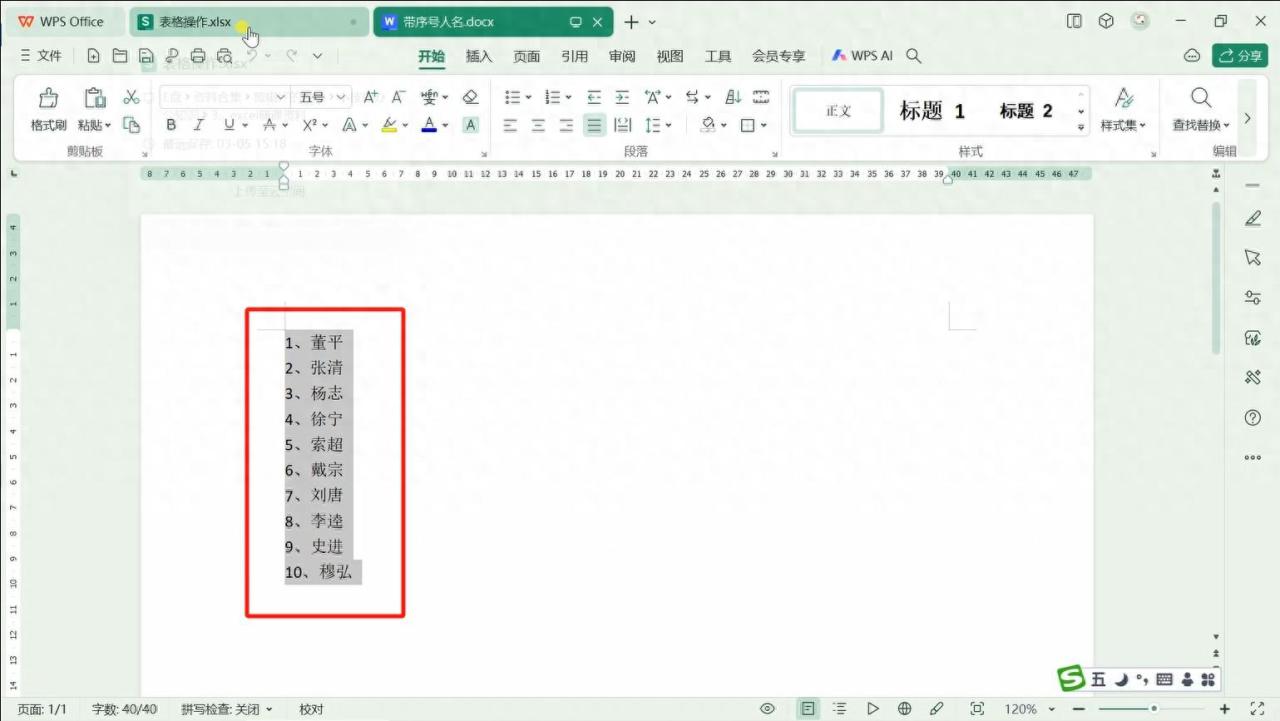Open the 审阅 (Review) tab
The image size is (1280, 721).
pos(622,56)
